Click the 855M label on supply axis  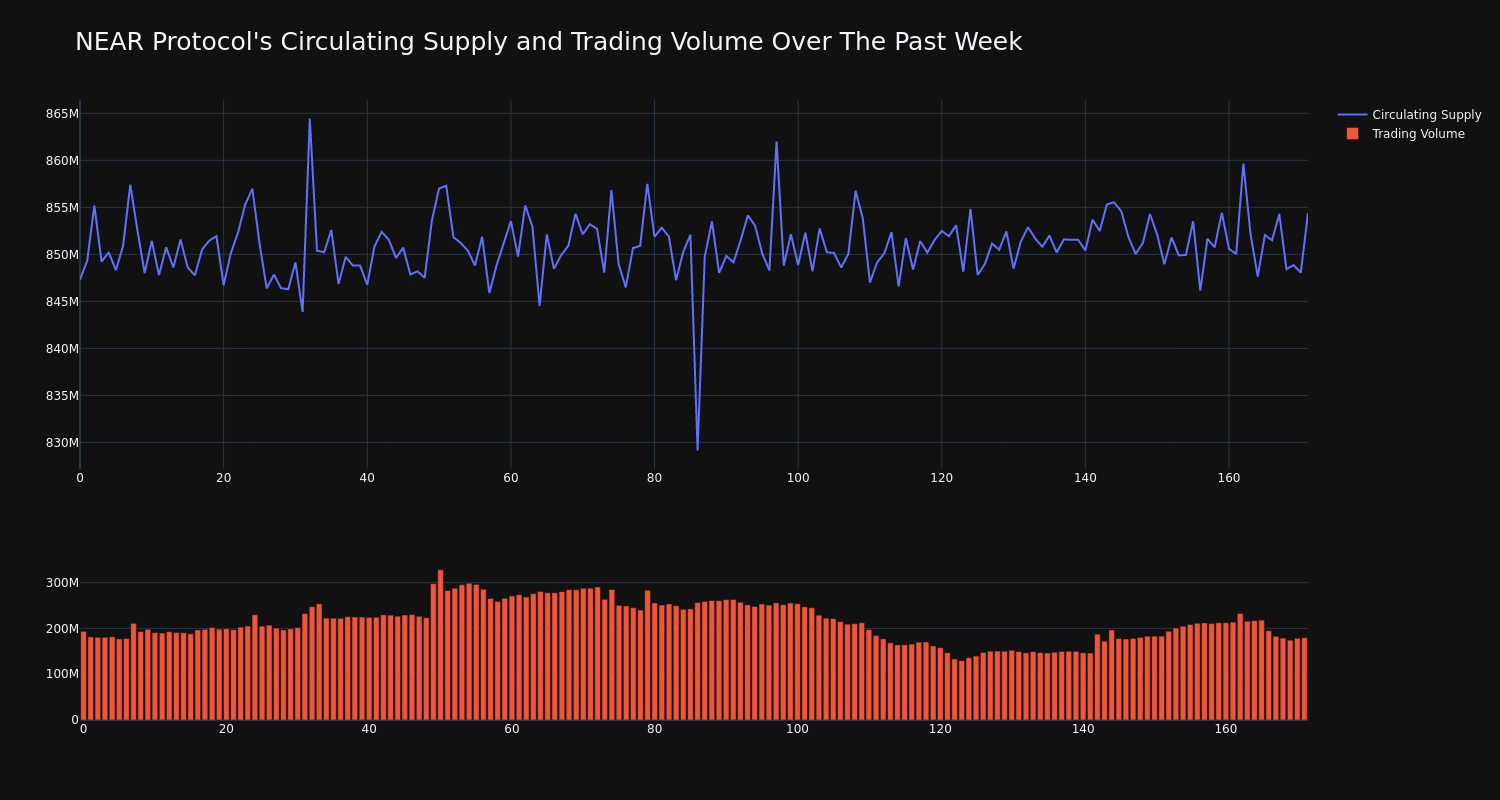[x=62, y=208]
